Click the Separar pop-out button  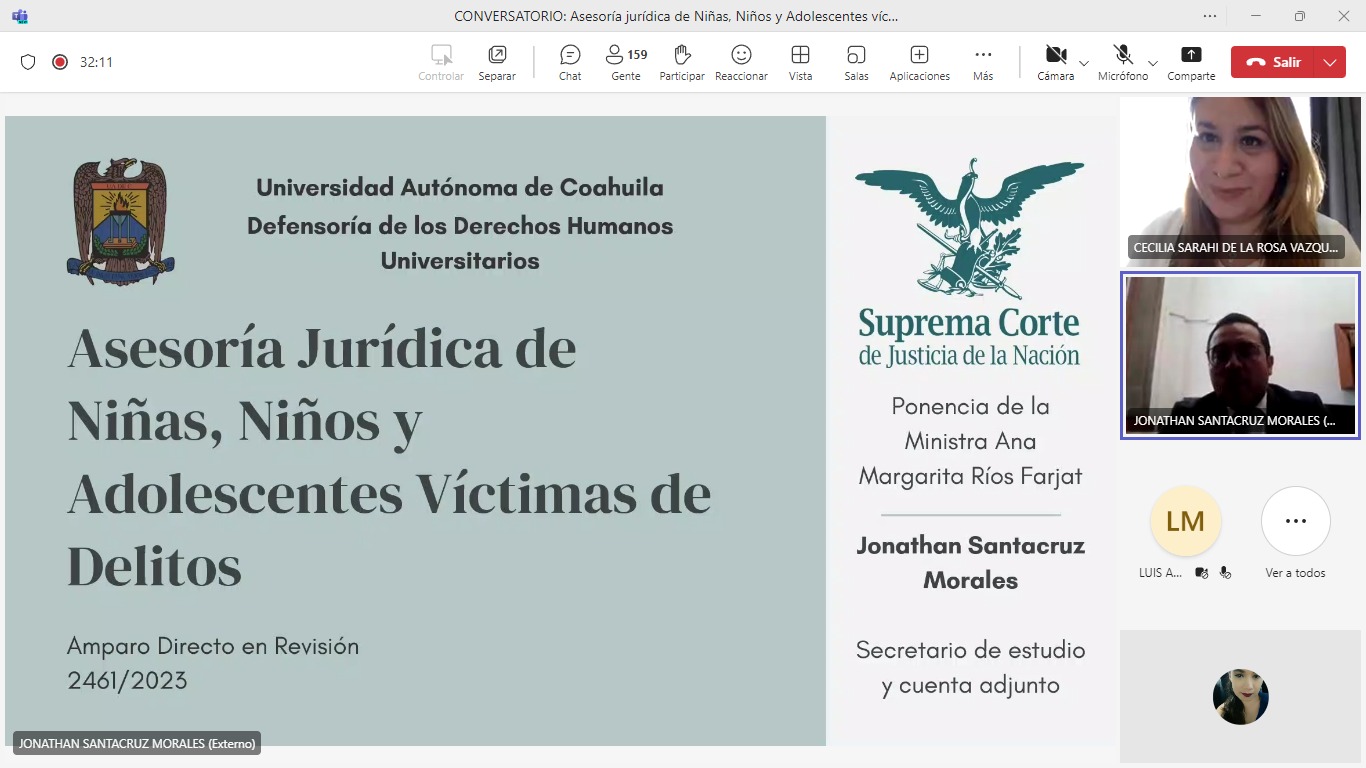click(497, 62)
